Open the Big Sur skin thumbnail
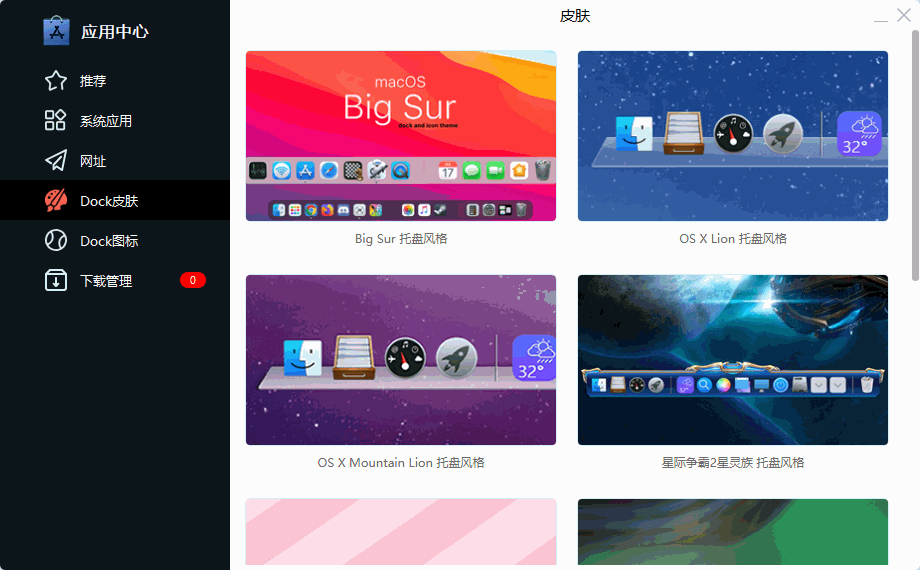 point(401,136)
